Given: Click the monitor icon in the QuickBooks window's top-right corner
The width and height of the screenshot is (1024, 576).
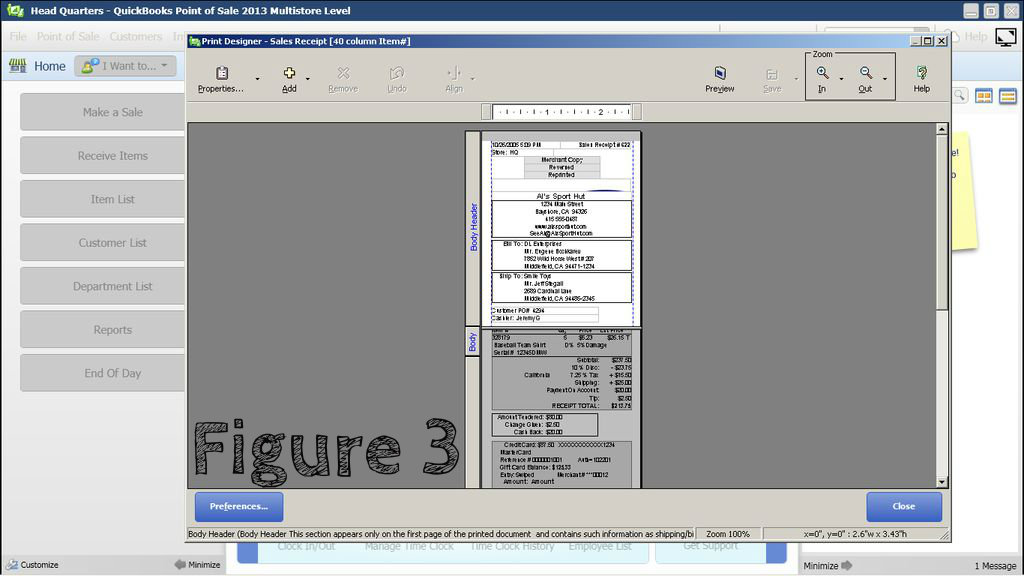Looking at the screenshot, I should [1006, 37].
